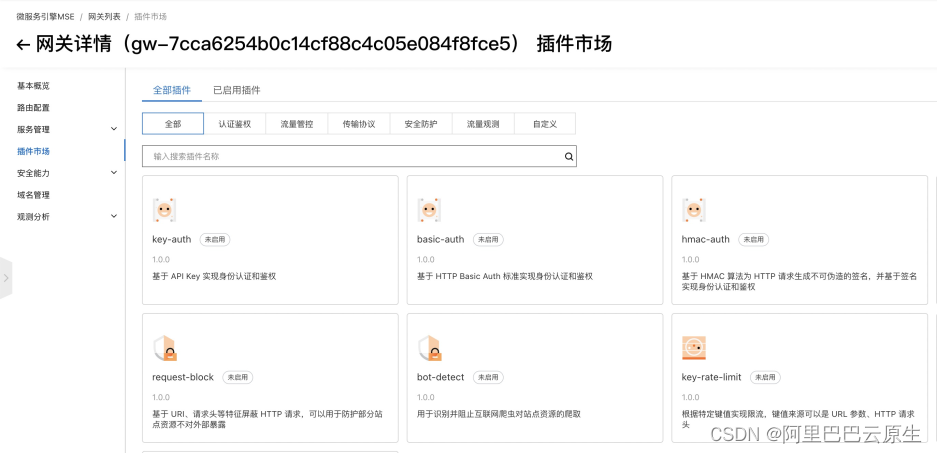Expand the 服务管理 menu chevron
Viewport: 937px width, 453px height.
click(114, 129)
